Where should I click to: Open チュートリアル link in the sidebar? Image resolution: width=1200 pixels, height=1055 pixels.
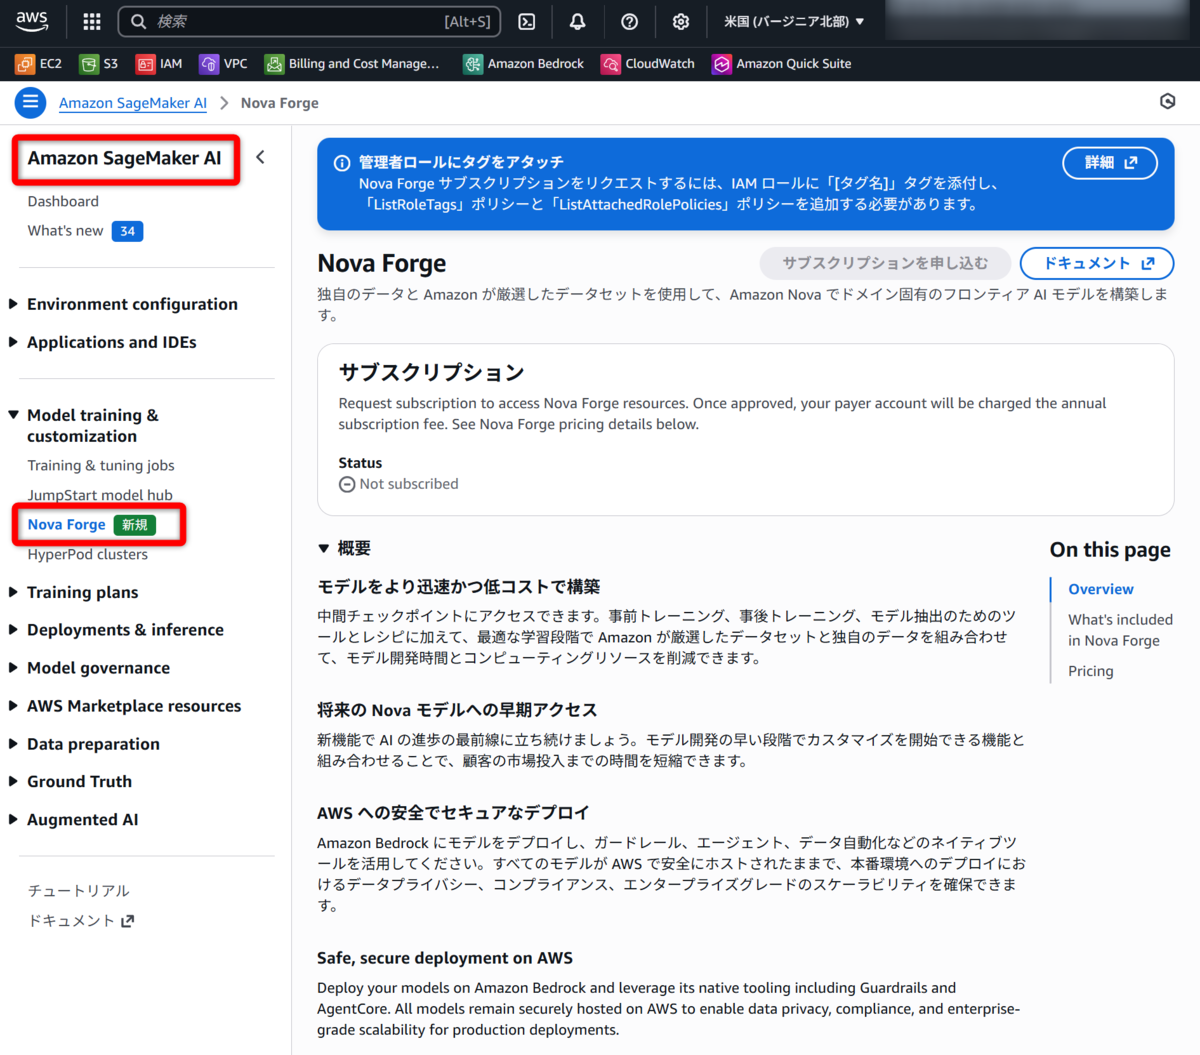pos(79,891)
